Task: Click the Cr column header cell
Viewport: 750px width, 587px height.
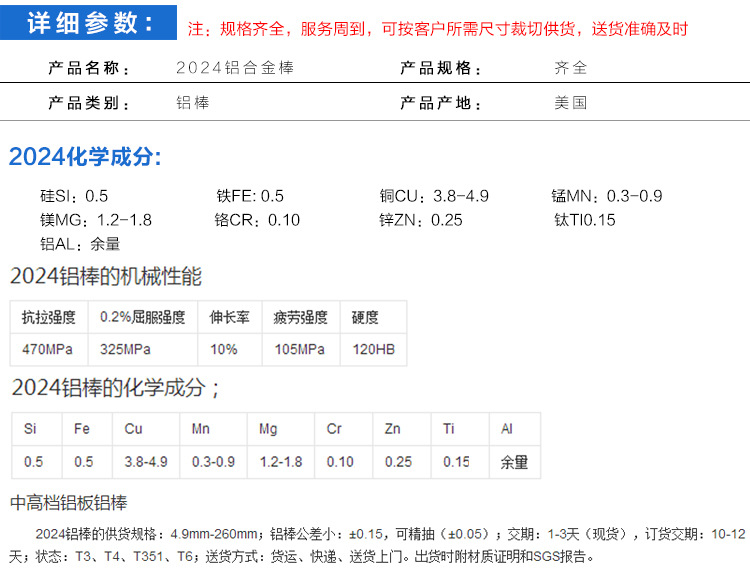Action: point(343,429)
